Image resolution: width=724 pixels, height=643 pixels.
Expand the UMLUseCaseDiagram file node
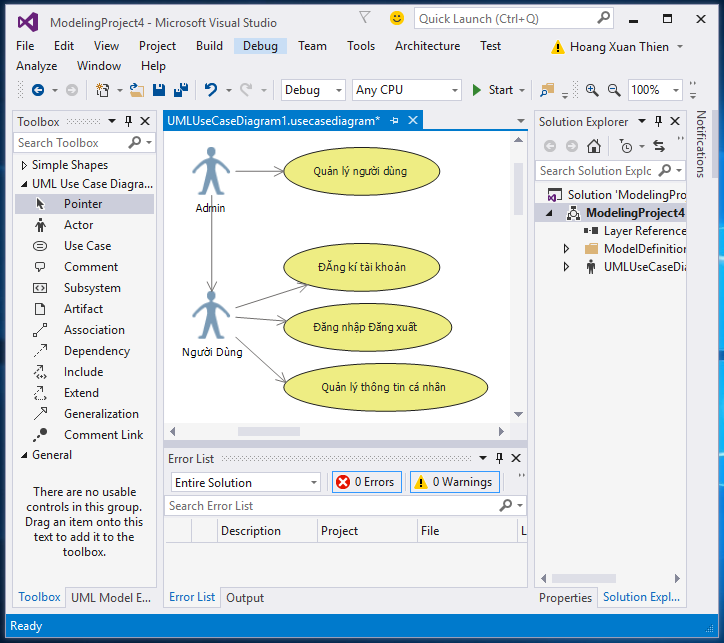pos(567,267)
